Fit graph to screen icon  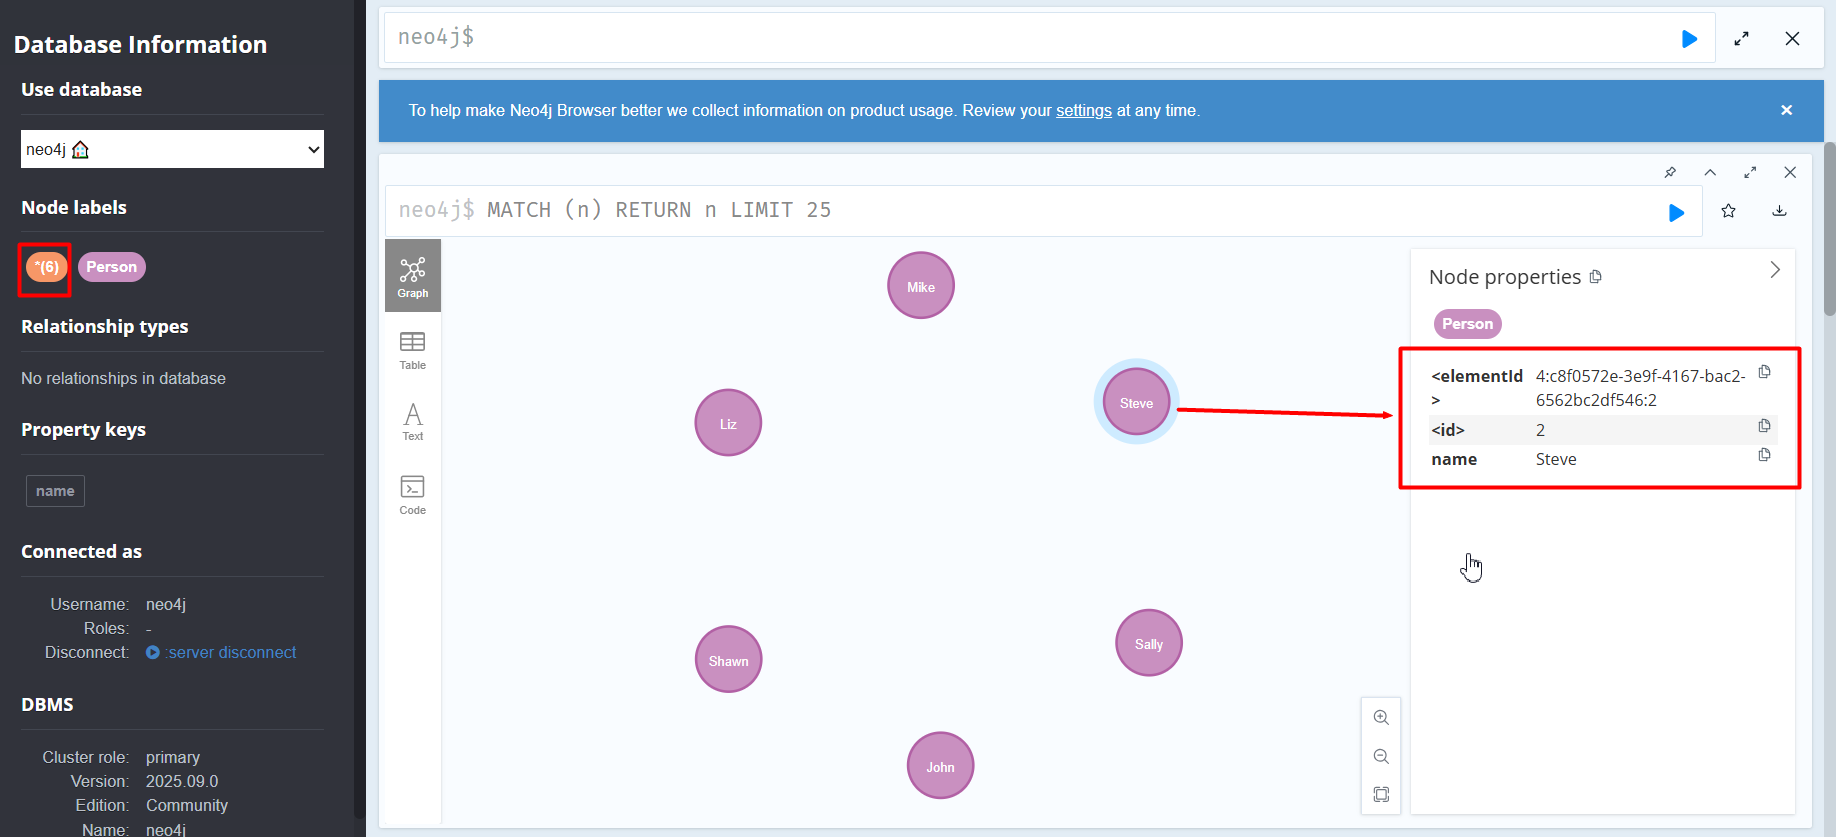(1381, 794)
